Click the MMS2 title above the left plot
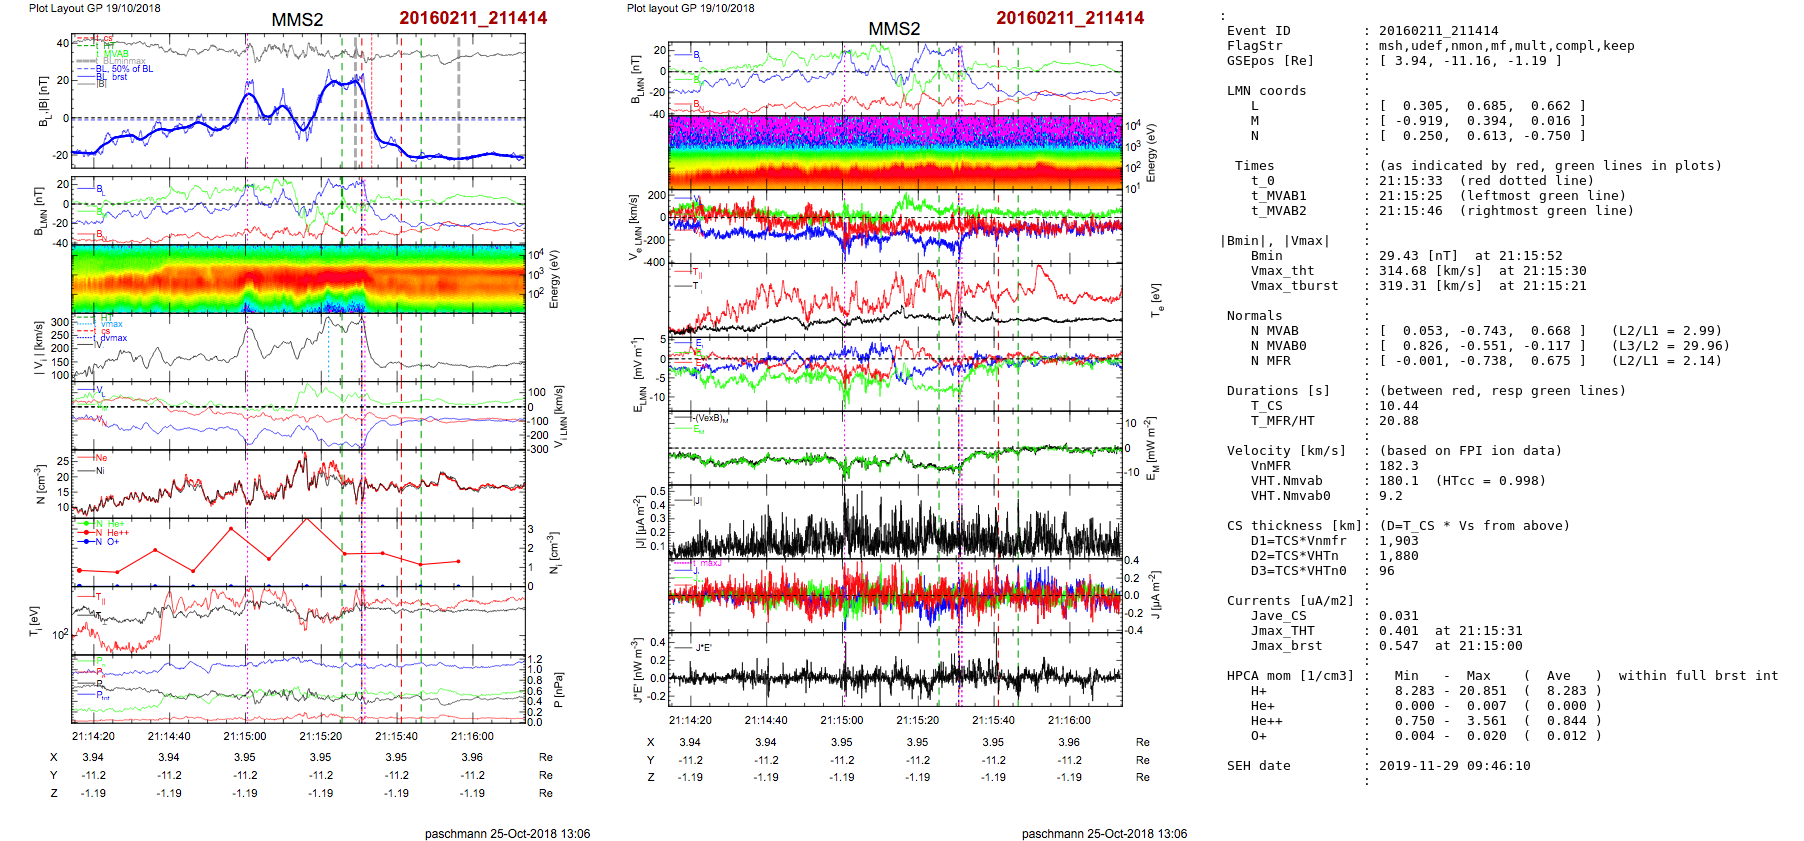 click(297, 20)
